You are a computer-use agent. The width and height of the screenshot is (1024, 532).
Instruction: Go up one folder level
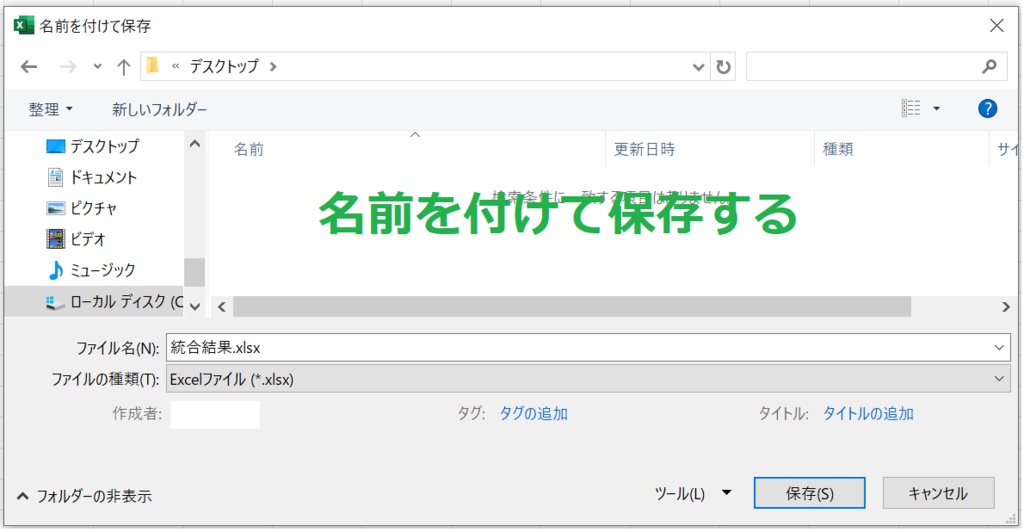click(123, 67)
